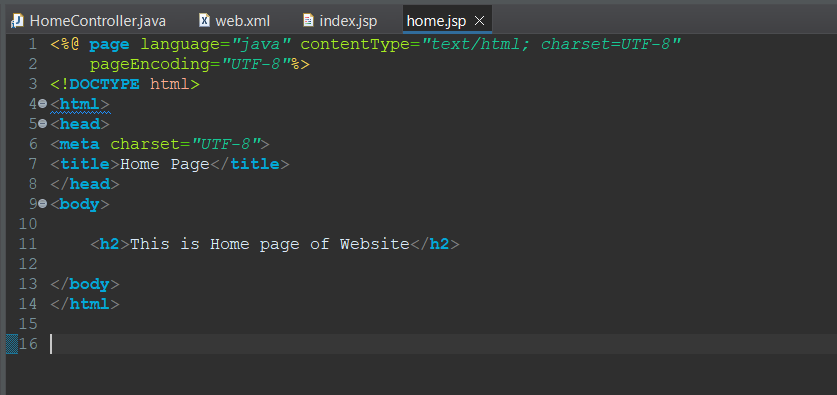
Task: Collapse the body tag fold on line 9
Action: pyautogui.click(x=43, y=204)
